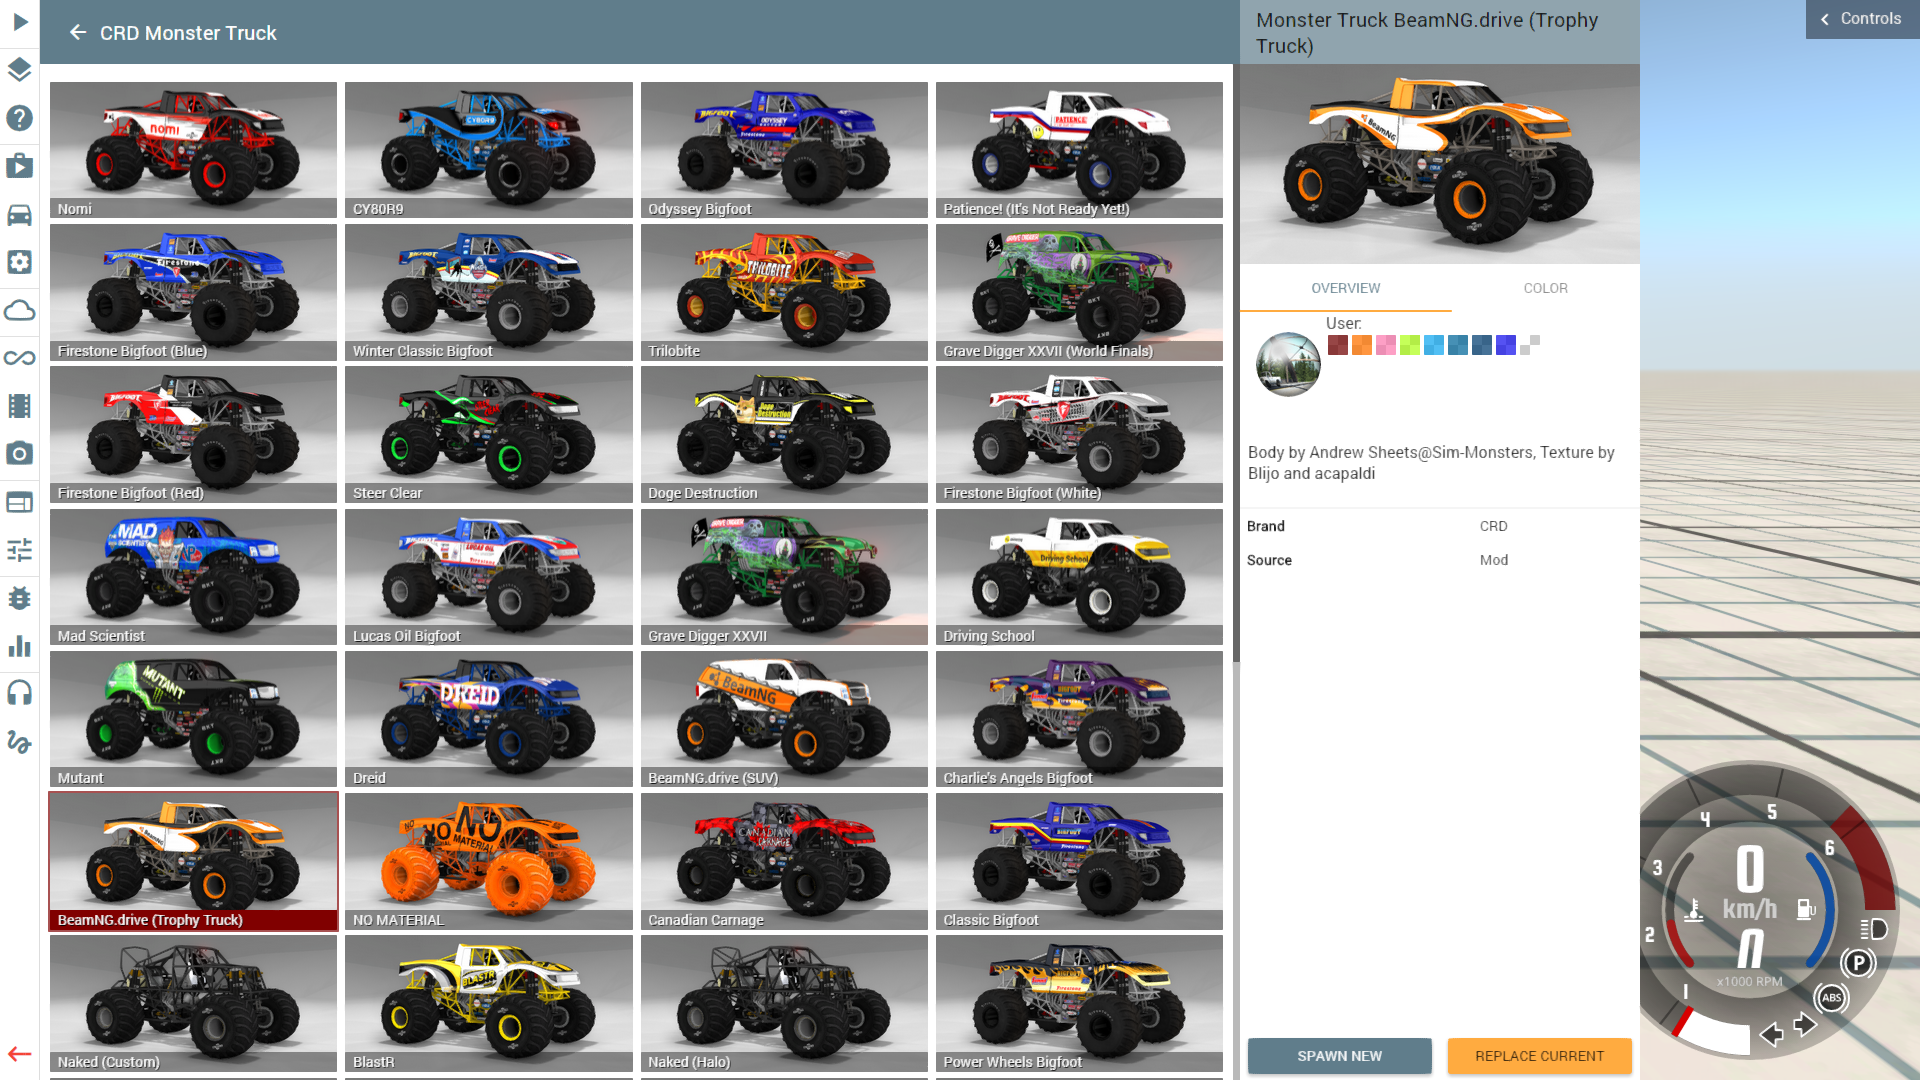Select Charlie's Angels Bigfoot truck
This screenshot has width=1920, height=1080.
[1079, 719]
